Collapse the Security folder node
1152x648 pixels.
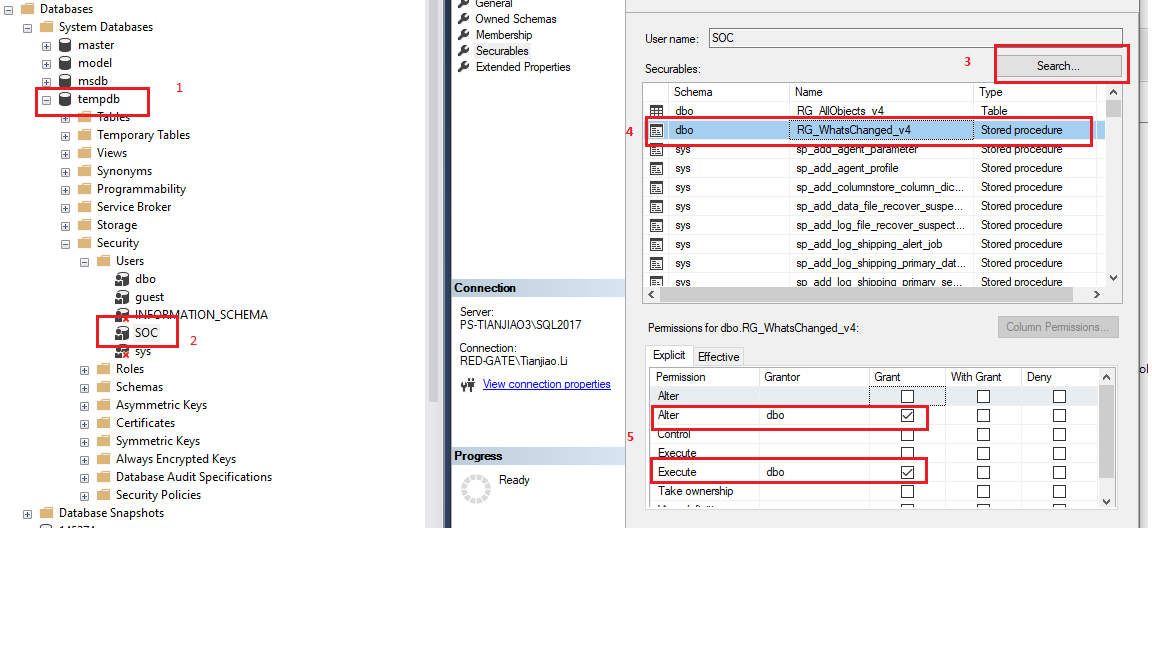tap(65, 244)
